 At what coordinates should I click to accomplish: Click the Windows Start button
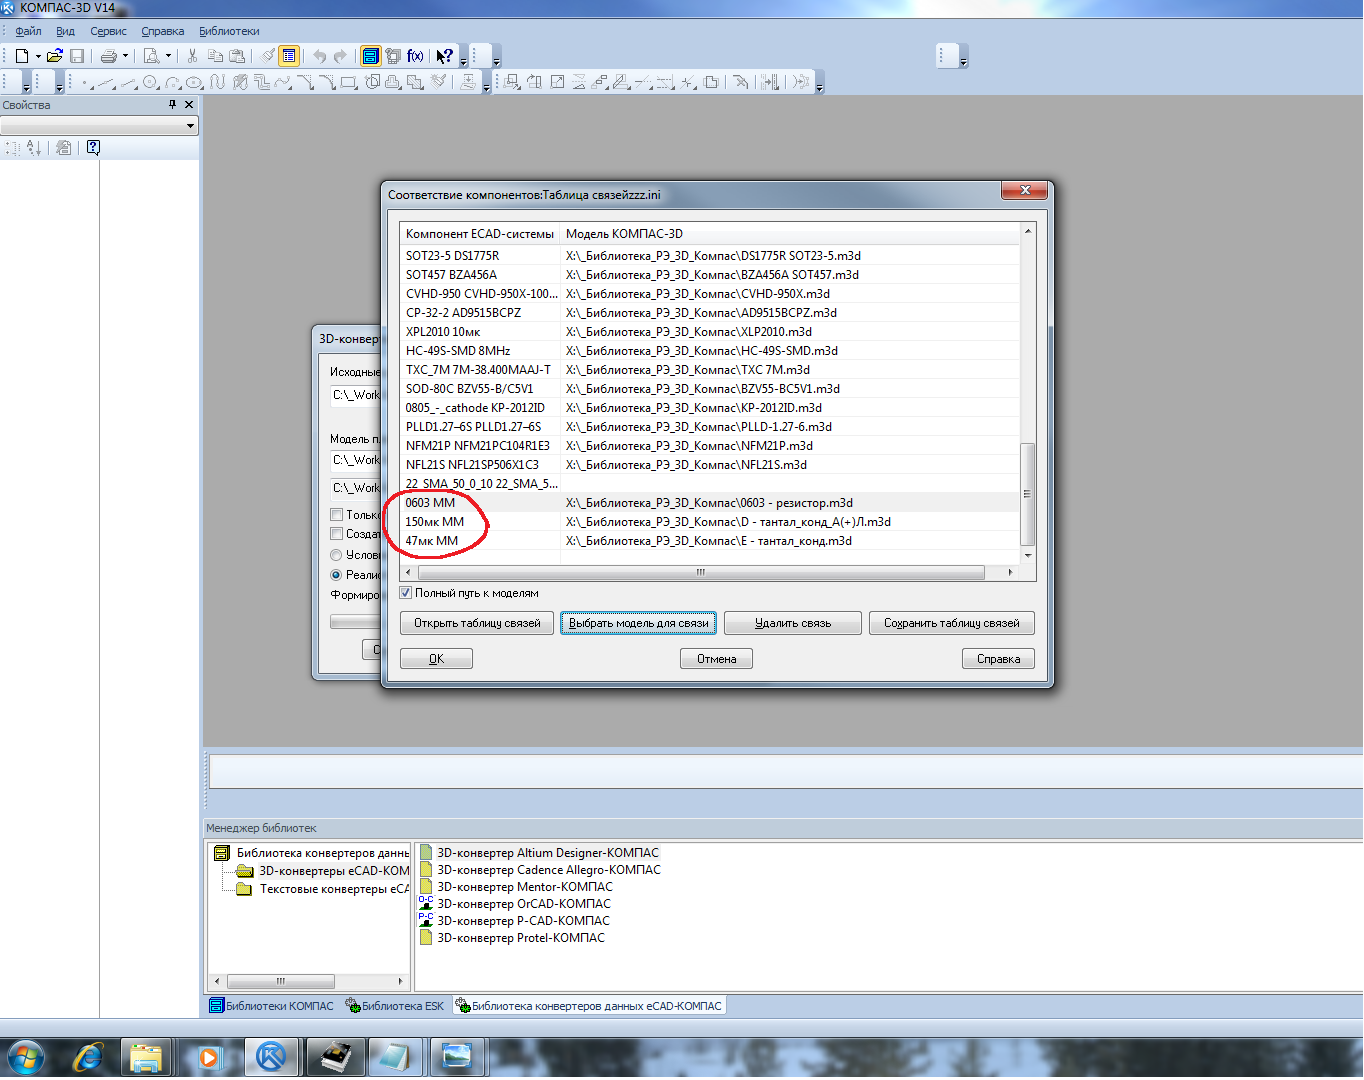25,1057
